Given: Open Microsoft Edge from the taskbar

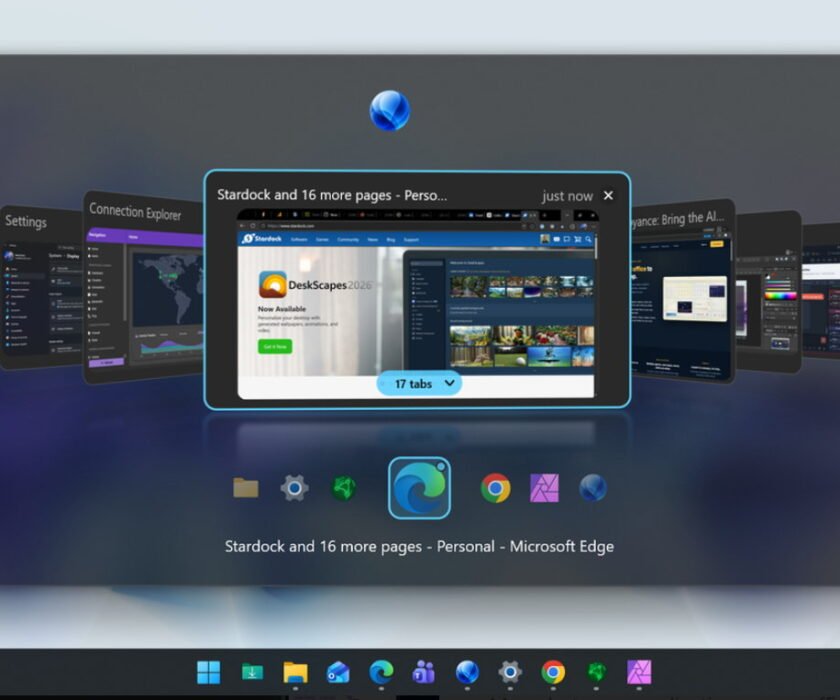Looking at the screenshot, I should [381, 672].
